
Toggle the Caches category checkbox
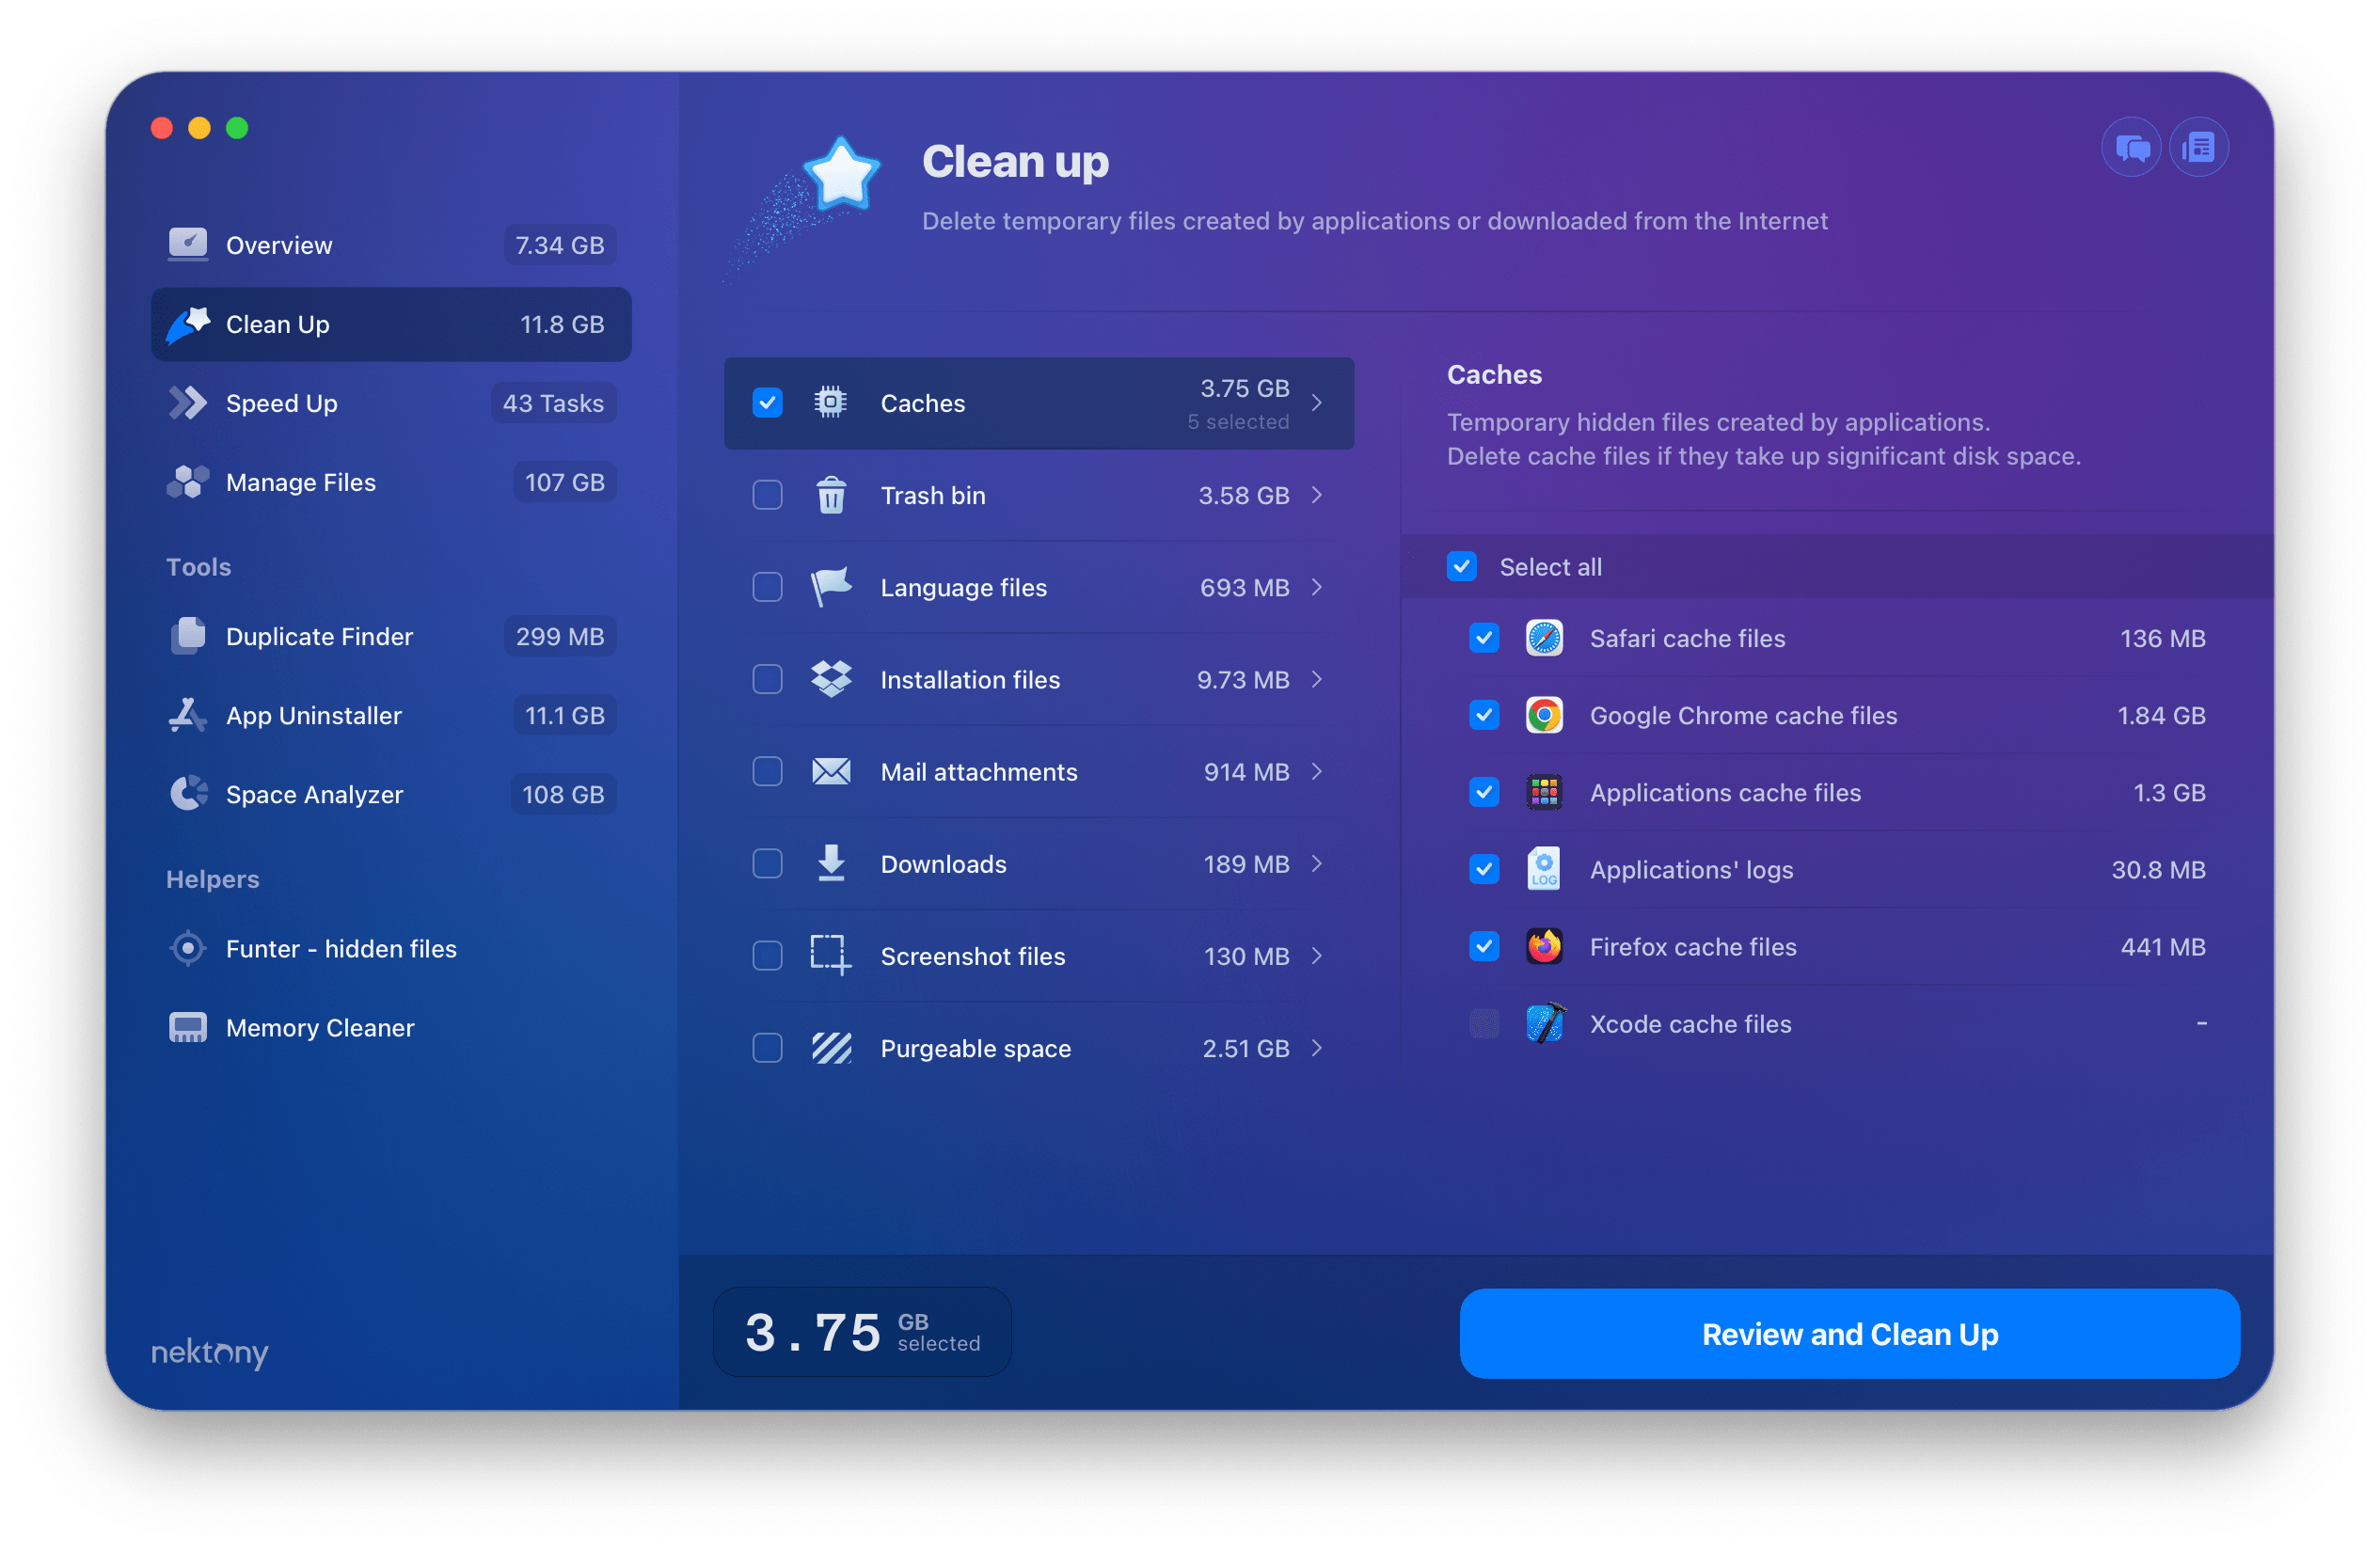pyautogui.click(x=763, y=403)
